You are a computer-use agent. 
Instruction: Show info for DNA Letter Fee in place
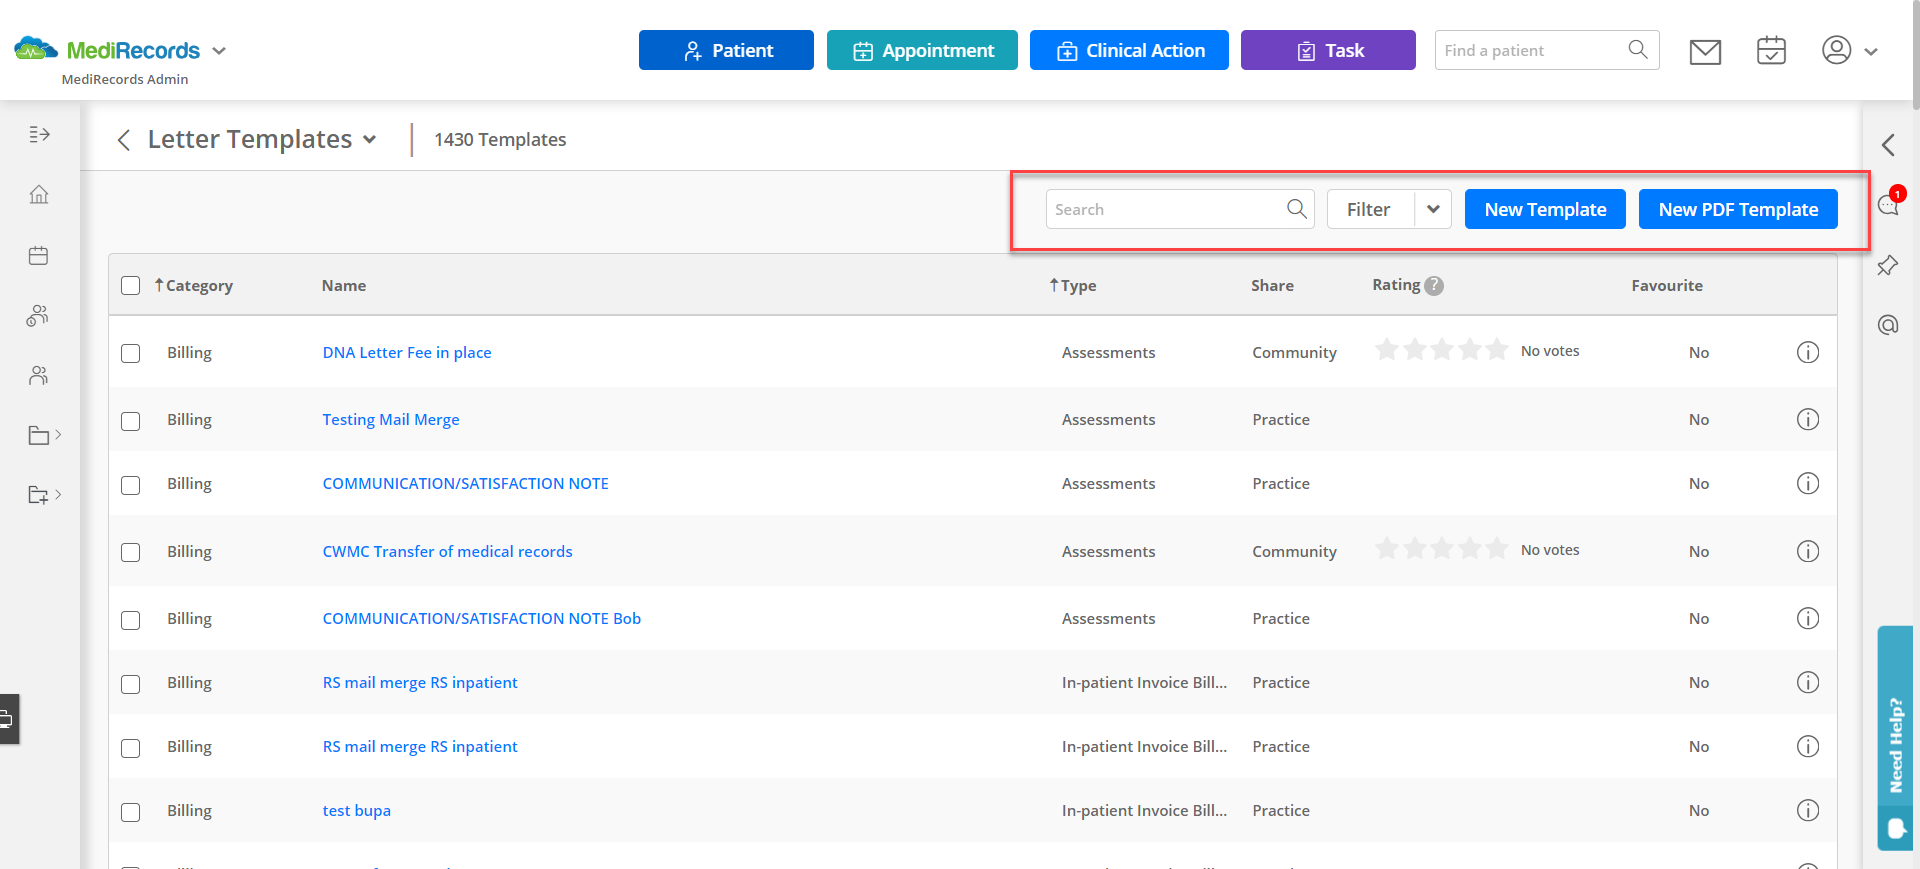(x=1808, y=352)
